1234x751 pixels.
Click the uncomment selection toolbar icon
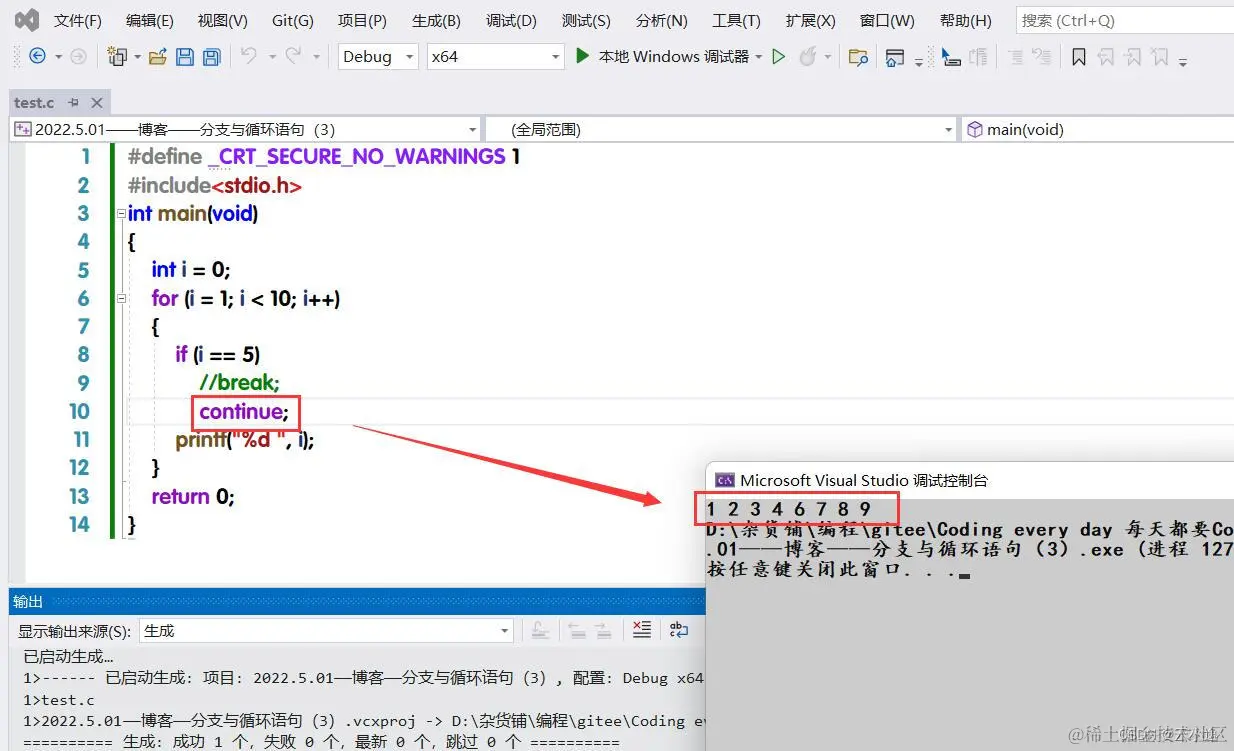point(1043,57)
